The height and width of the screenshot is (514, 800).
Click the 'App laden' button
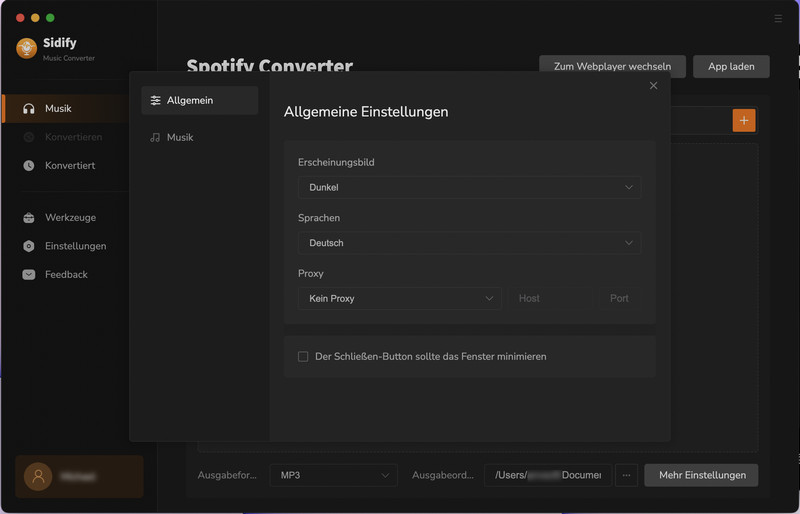[731, 66]
